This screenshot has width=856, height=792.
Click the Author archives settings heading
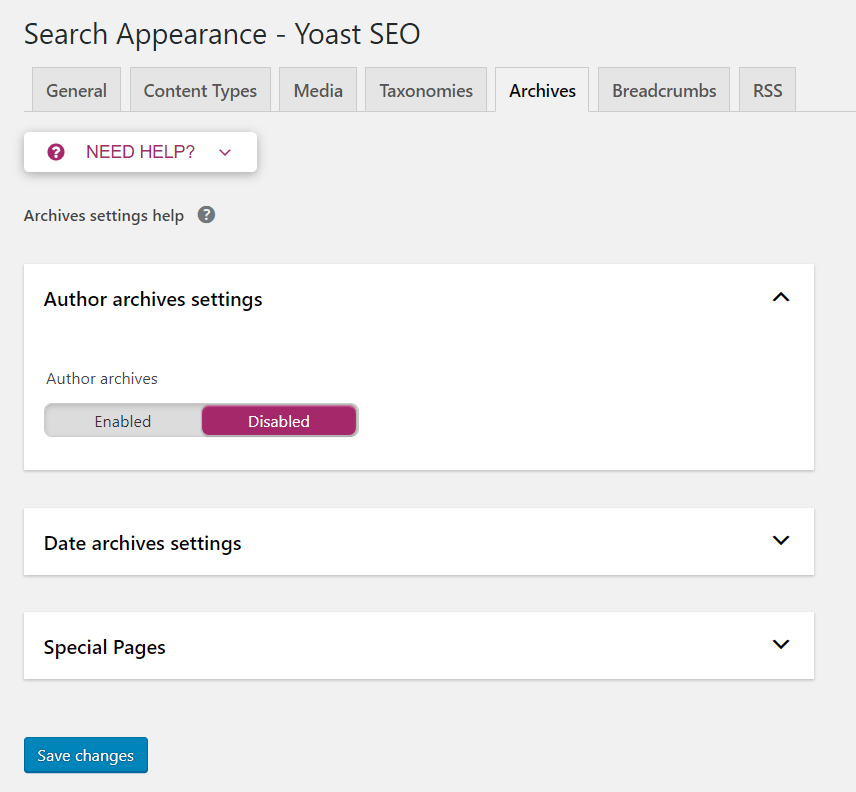pyautogui.click(x=153, y=299)
